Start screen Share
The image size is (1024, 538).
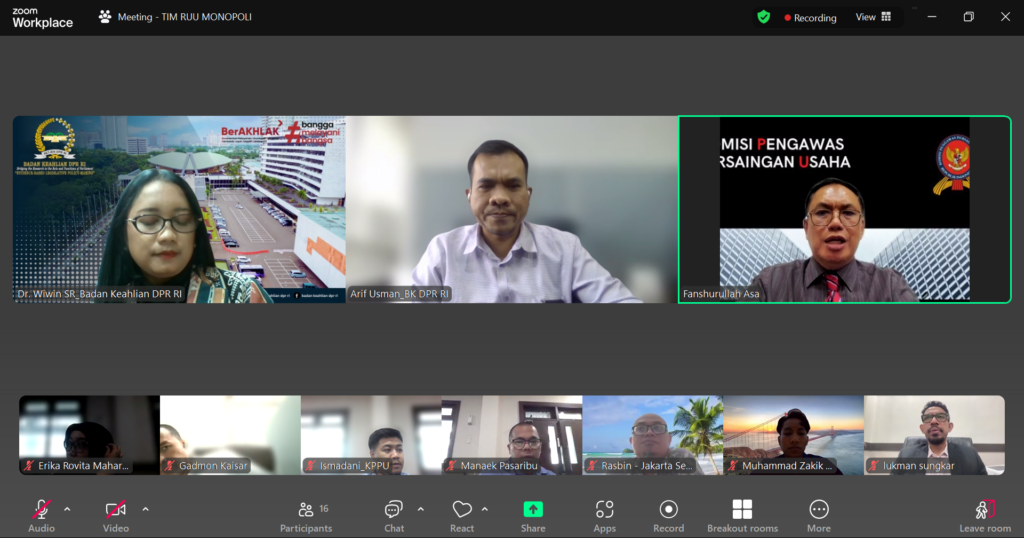pos(533,514)
